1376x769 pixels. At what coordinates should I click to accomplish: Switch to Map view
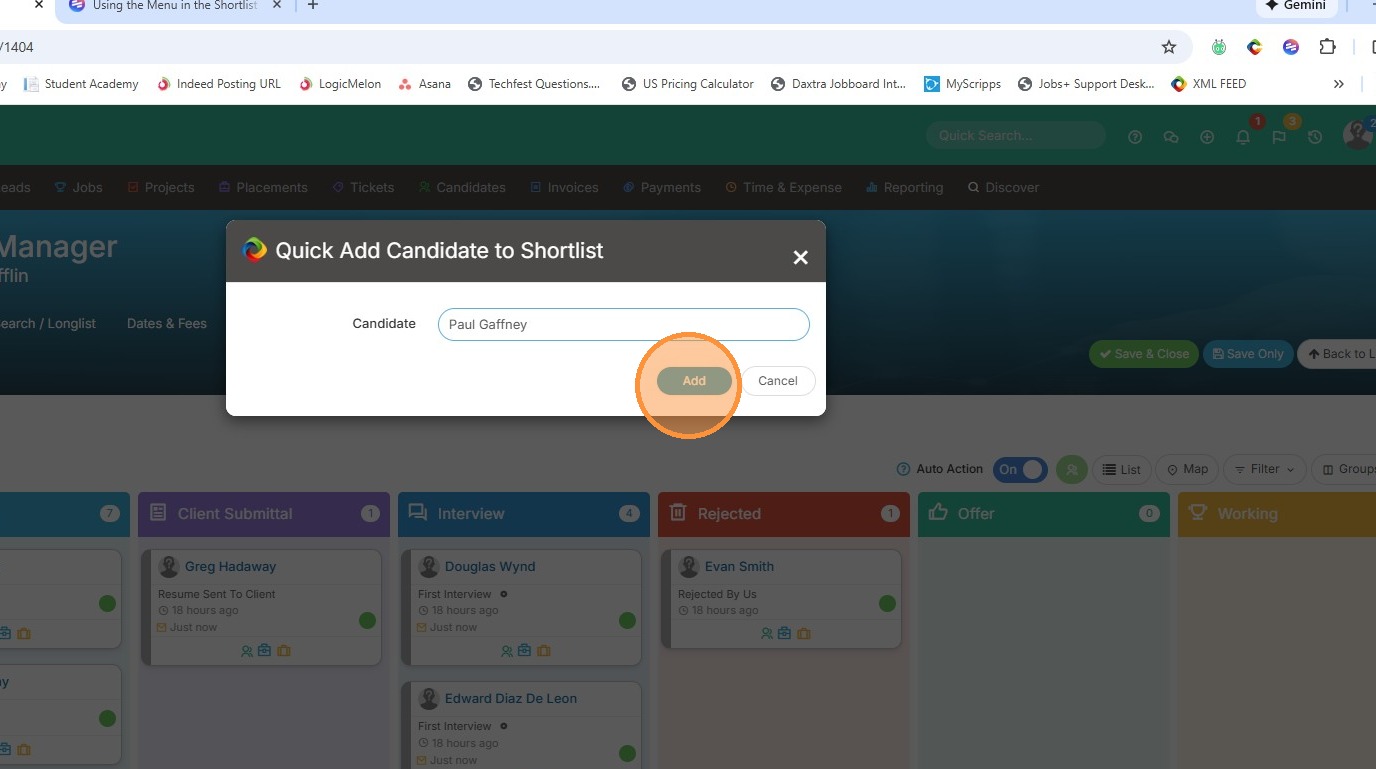[1186, 469]
